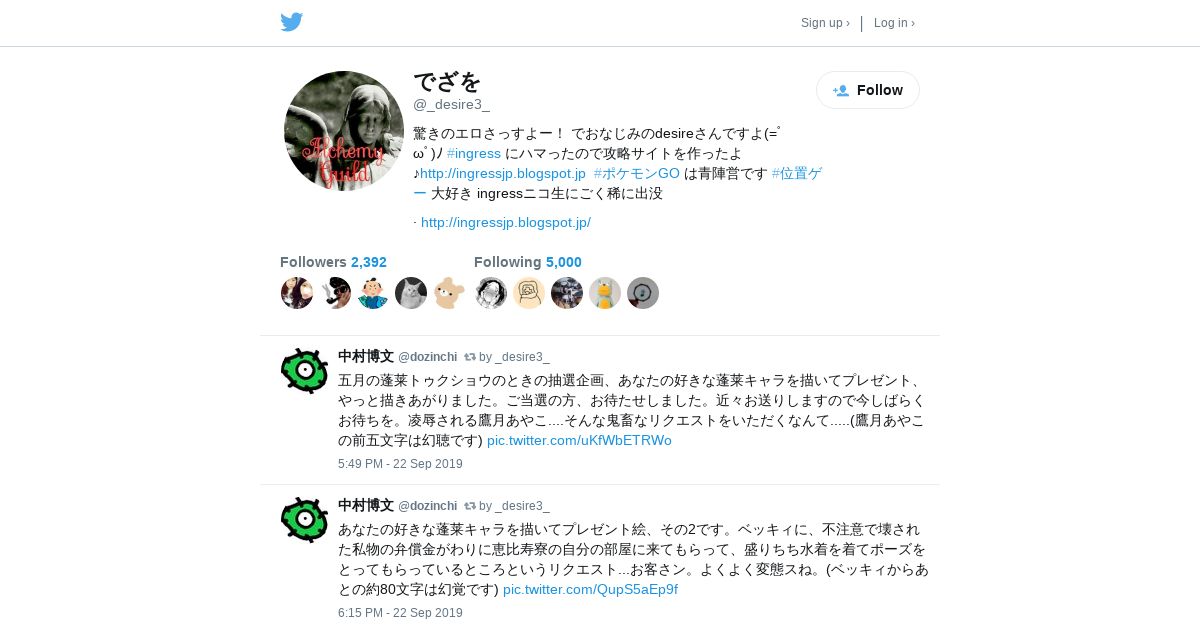Follow the でざを account
The image size is (1200, 630).
click(x=868, y=90)
